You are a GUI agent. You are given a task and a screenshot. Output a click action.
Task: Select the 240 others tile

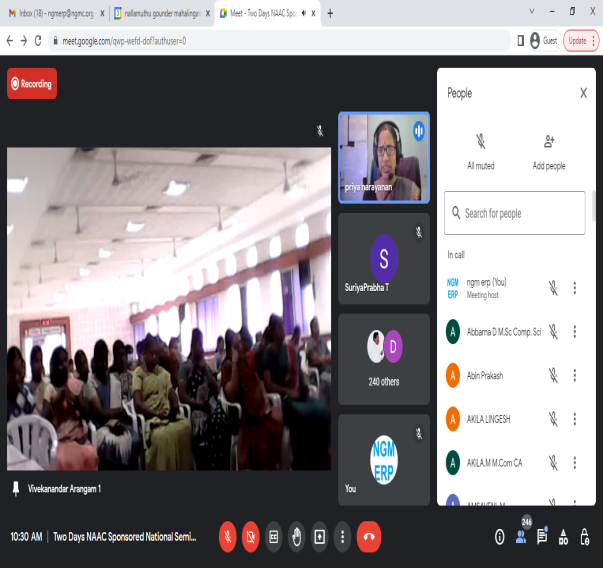(x=384, y=358)
